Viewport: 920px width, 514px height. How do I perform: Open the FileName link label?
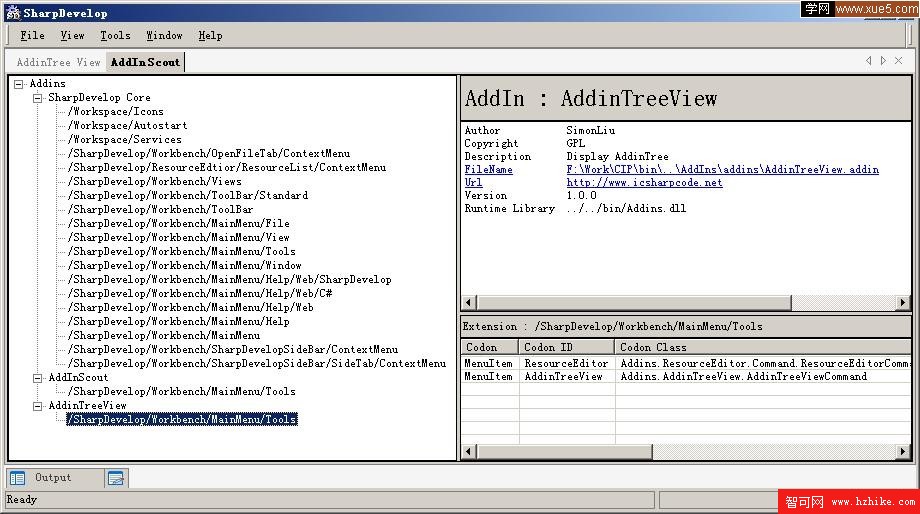tap(488, 170)
